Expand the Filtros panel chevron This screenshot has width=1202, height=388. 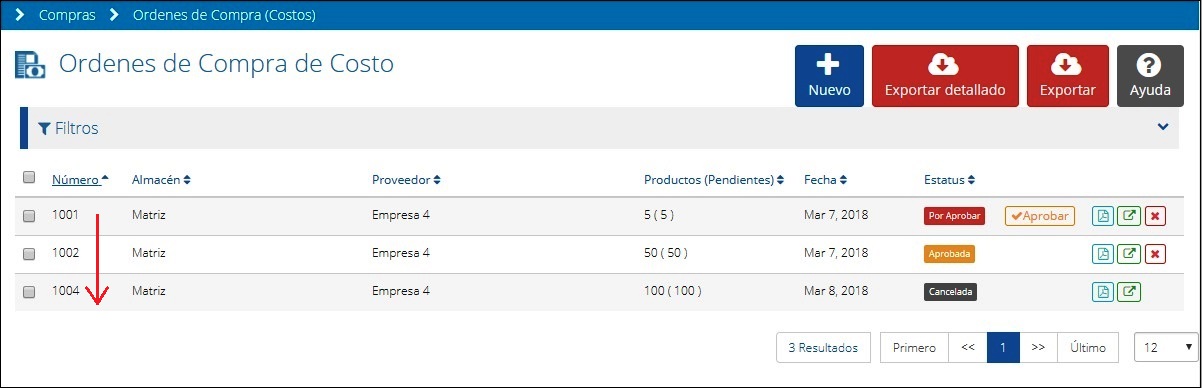1163,127
